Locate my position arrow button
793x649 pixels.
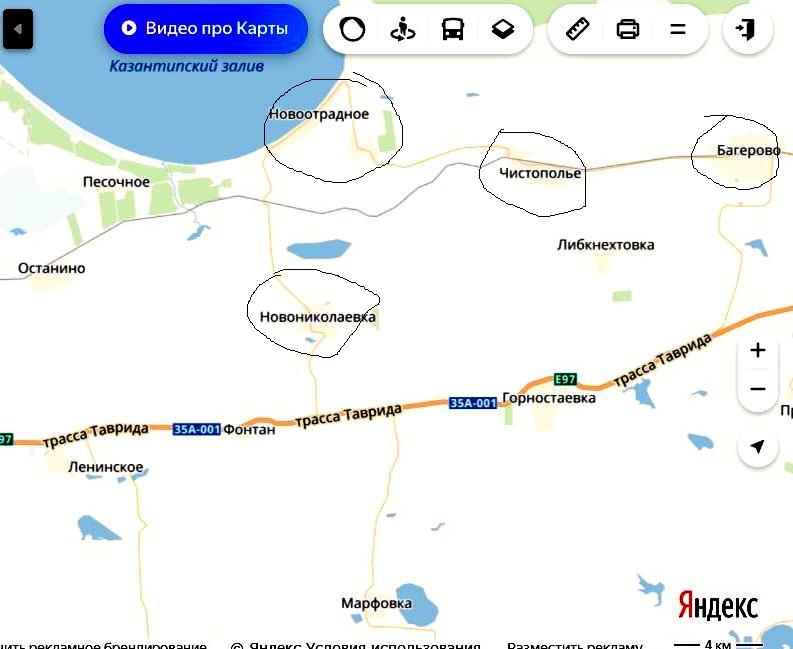click(x=757, y=447)
